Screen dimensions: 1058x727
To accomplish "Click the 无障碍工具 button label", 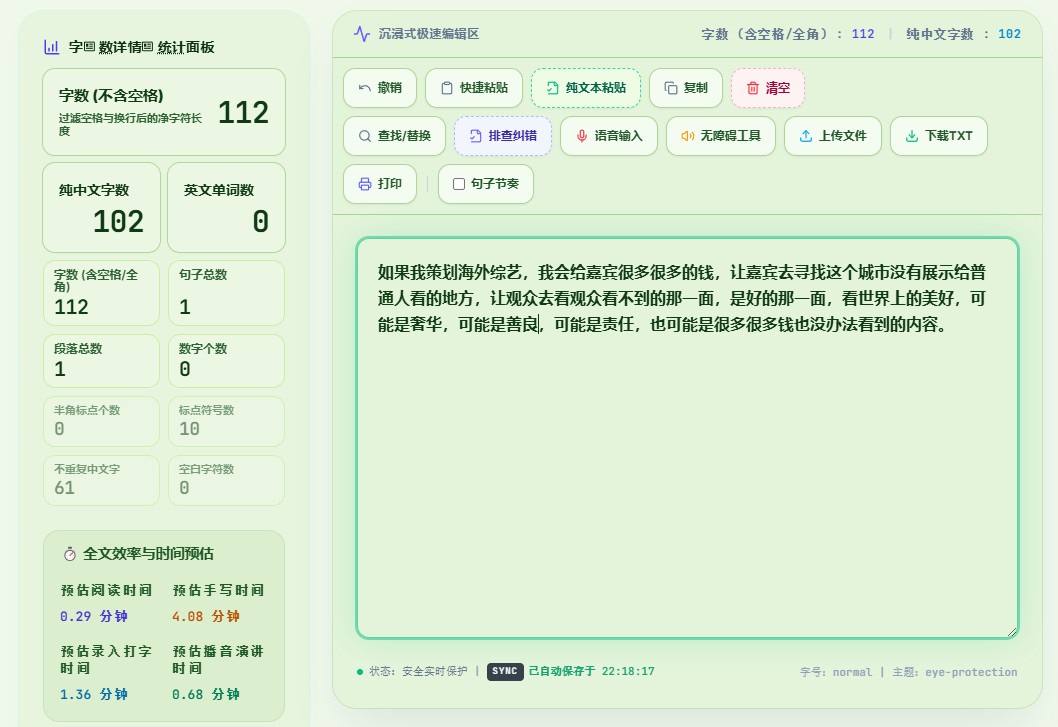I will coord(731,136).
